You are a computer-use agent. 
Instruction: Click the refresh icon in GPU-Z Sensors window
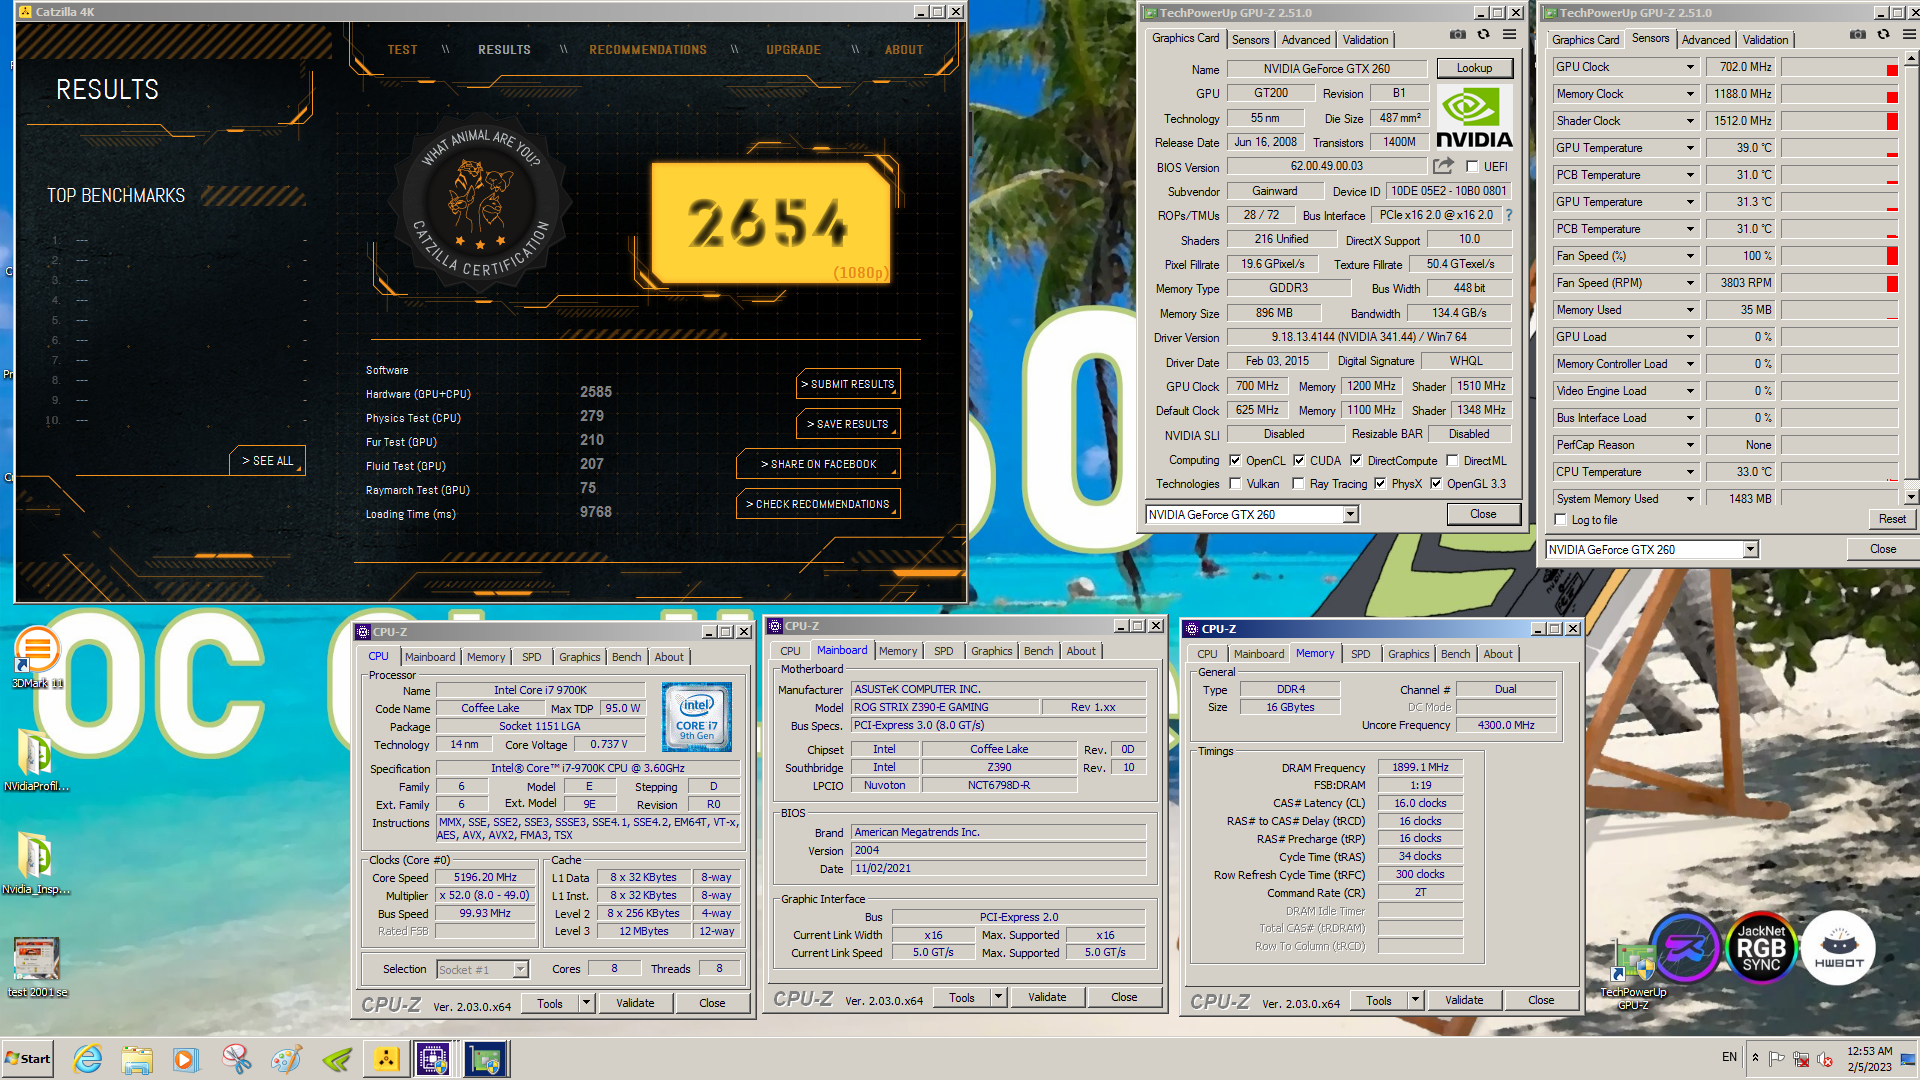(1884, 35)
